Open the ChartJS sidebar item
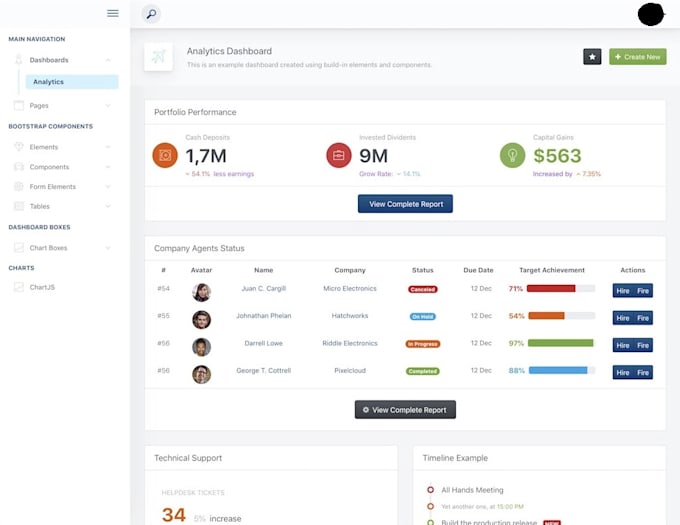680x525 pixels. pos(63,287)
